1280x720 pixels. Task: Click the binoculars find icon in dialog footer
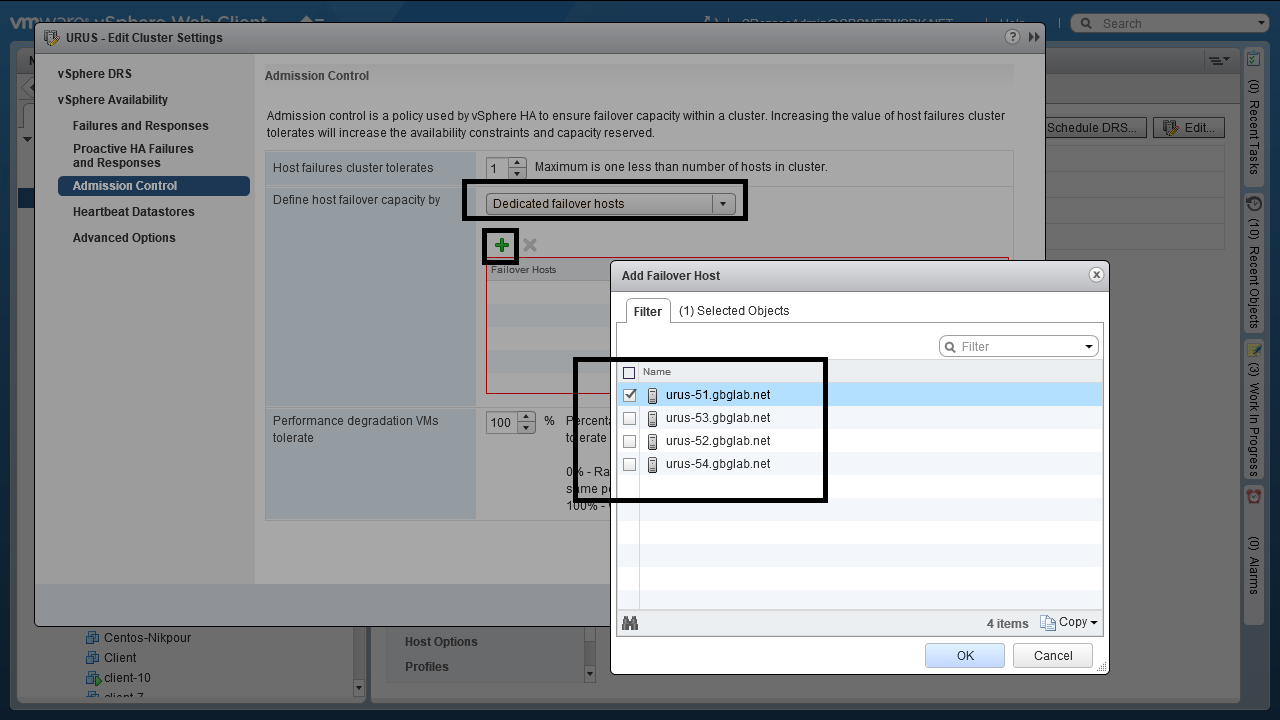click(x=630, y=623)
